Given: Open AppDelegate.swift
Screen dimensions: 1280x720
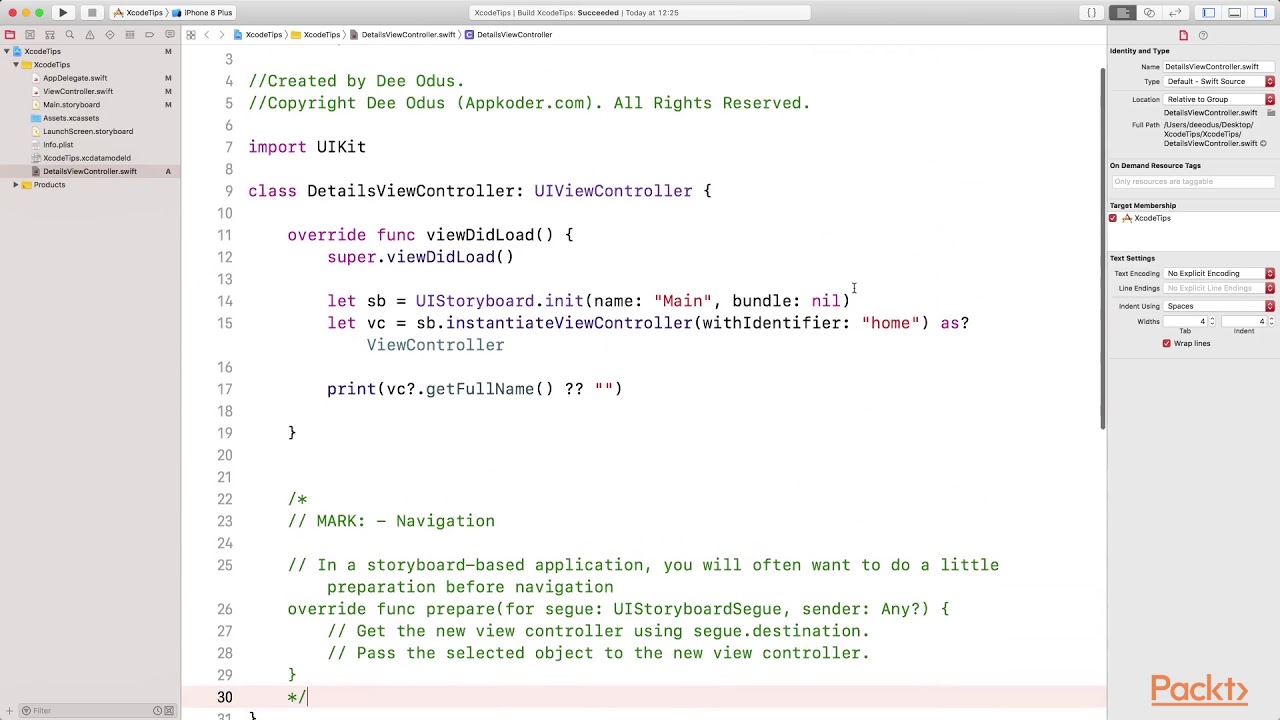Looking at the screenshot, I should click(75, 78).
